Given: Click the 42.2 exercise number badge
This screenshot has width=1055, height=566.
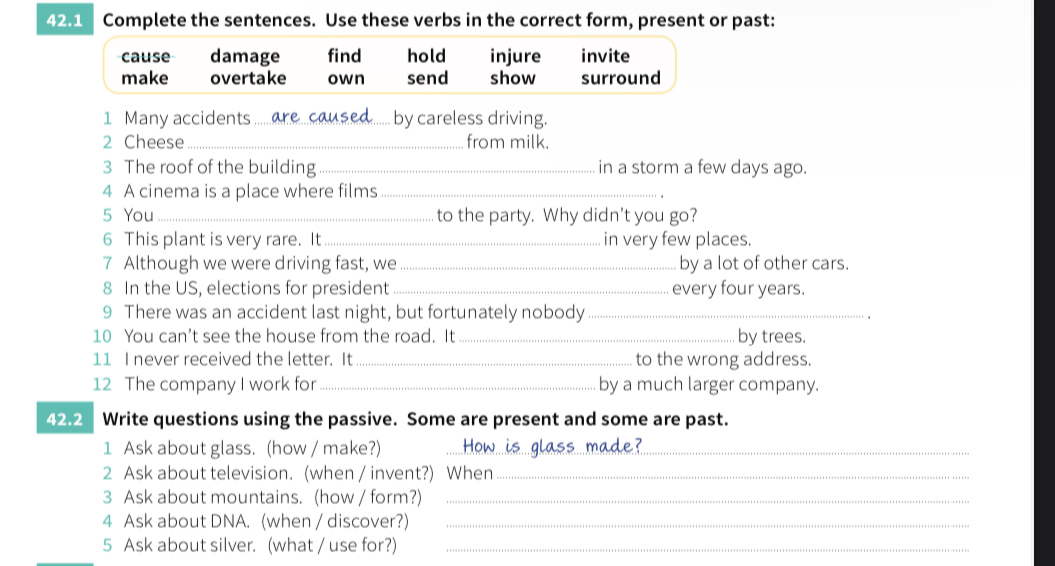Looking at the screenshot, I should [65, 419].
